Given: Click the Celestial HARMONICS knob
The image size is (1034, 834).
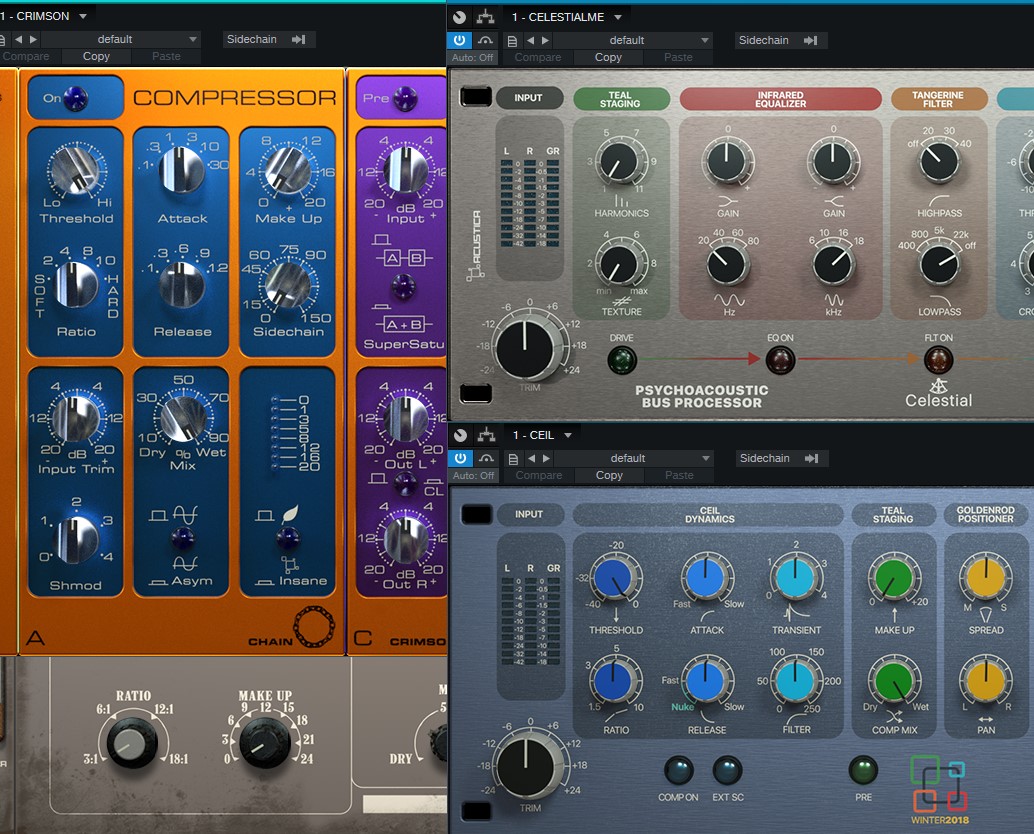Looking at the screenshot, I should (x=619, y=162).
